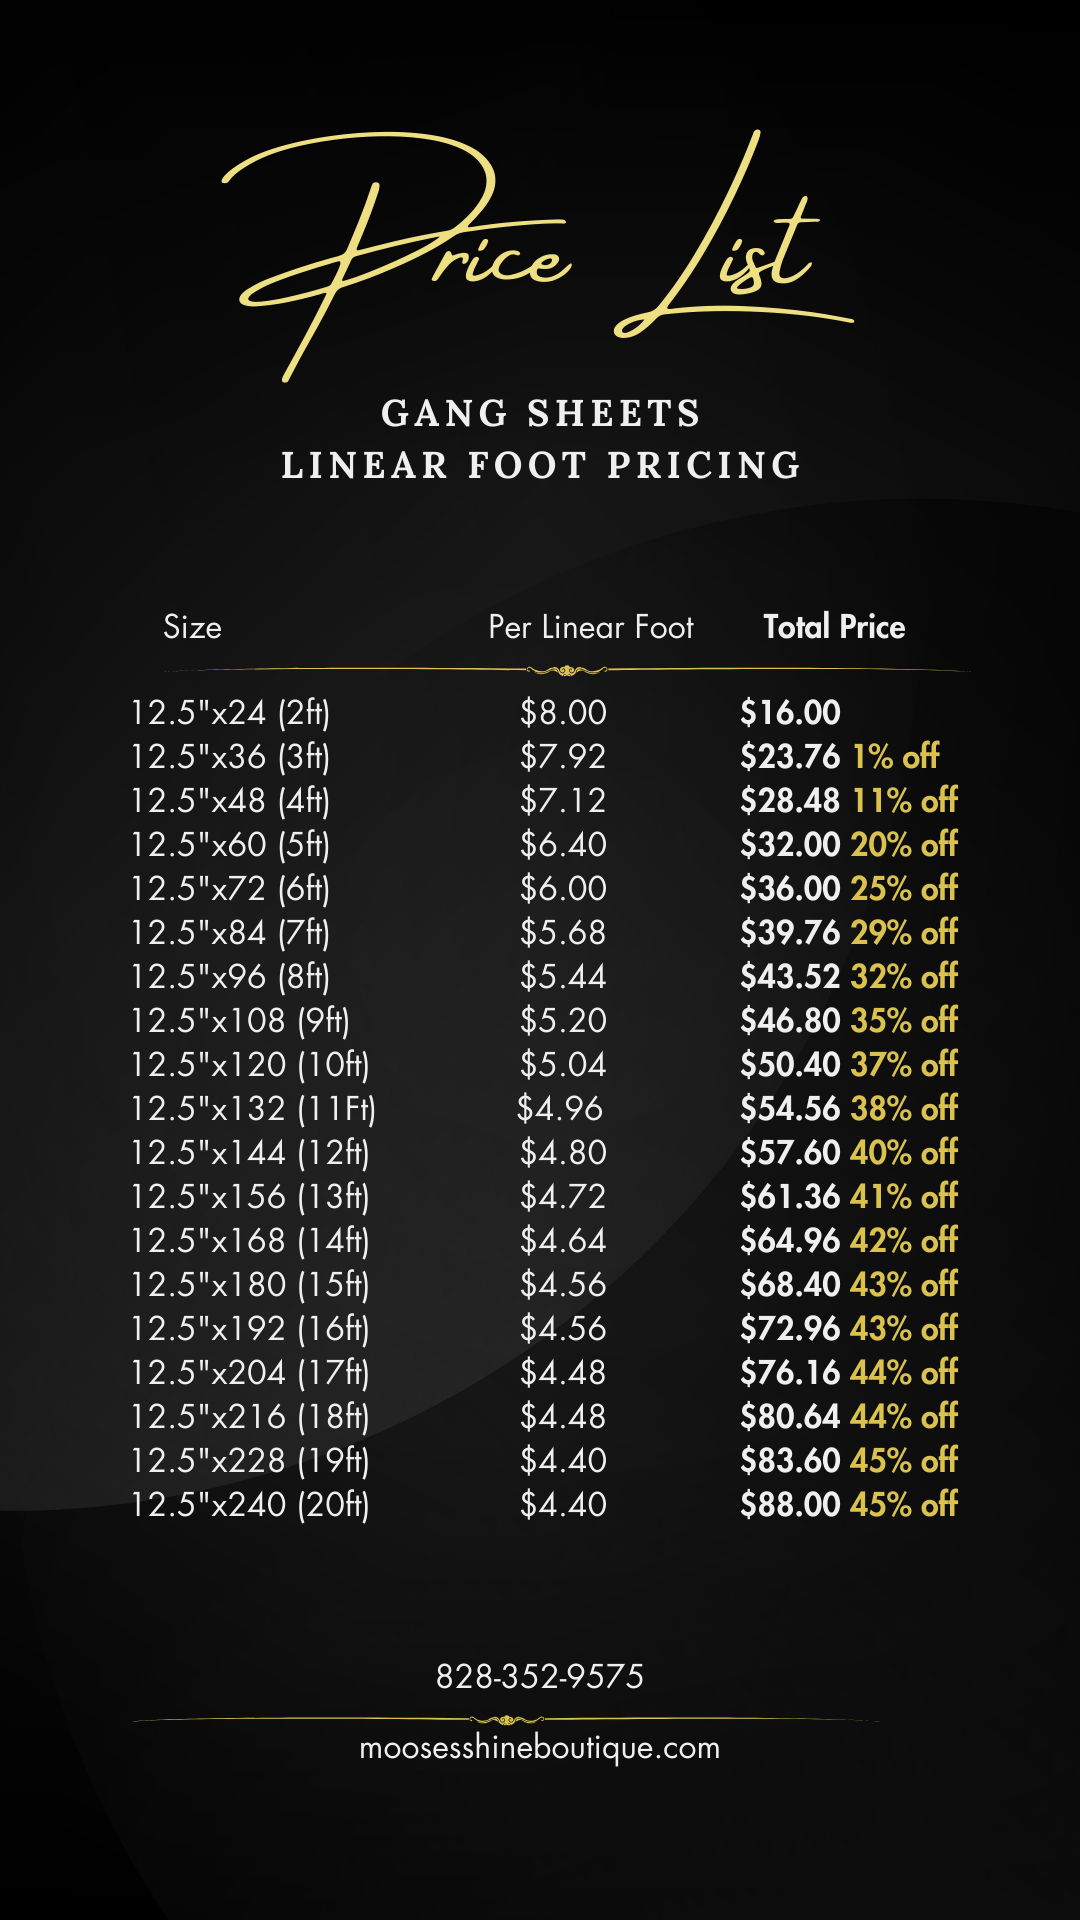Click the "25% off" discount label
Viewport: 1080px width, 1920px height.
[904, 889]
